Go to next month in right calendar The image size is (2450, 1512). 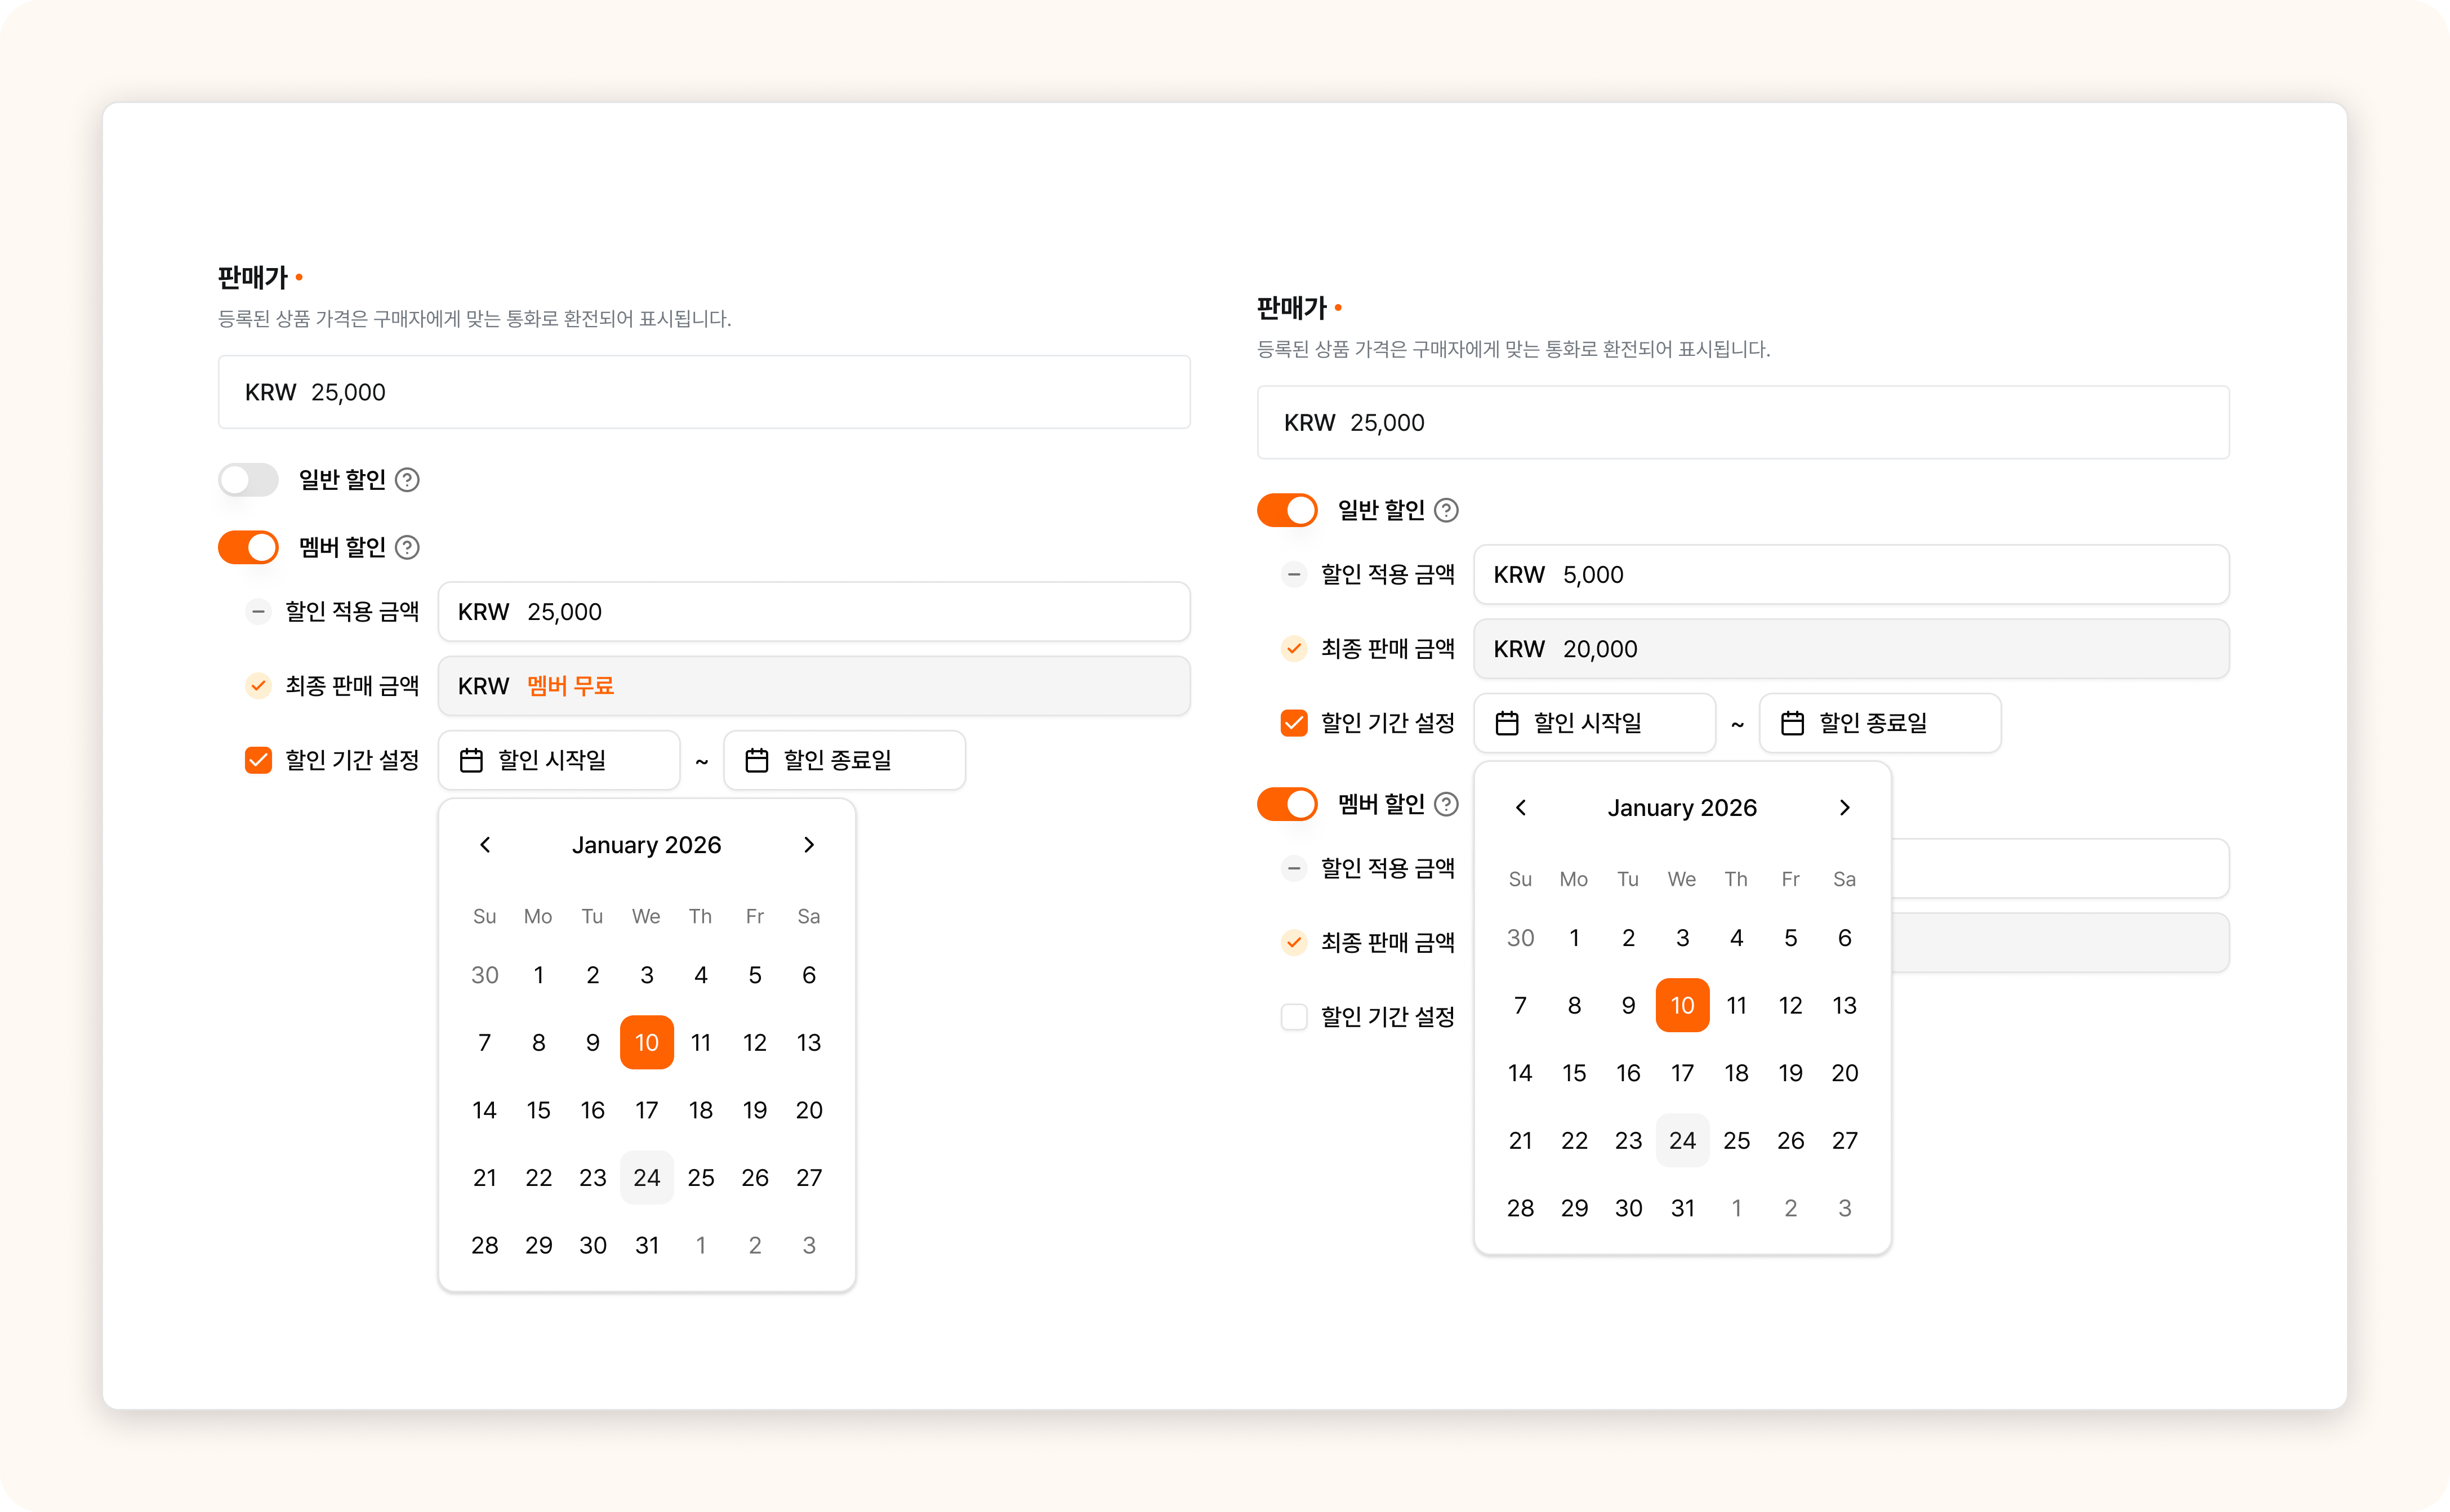(x=1845, y=808)
